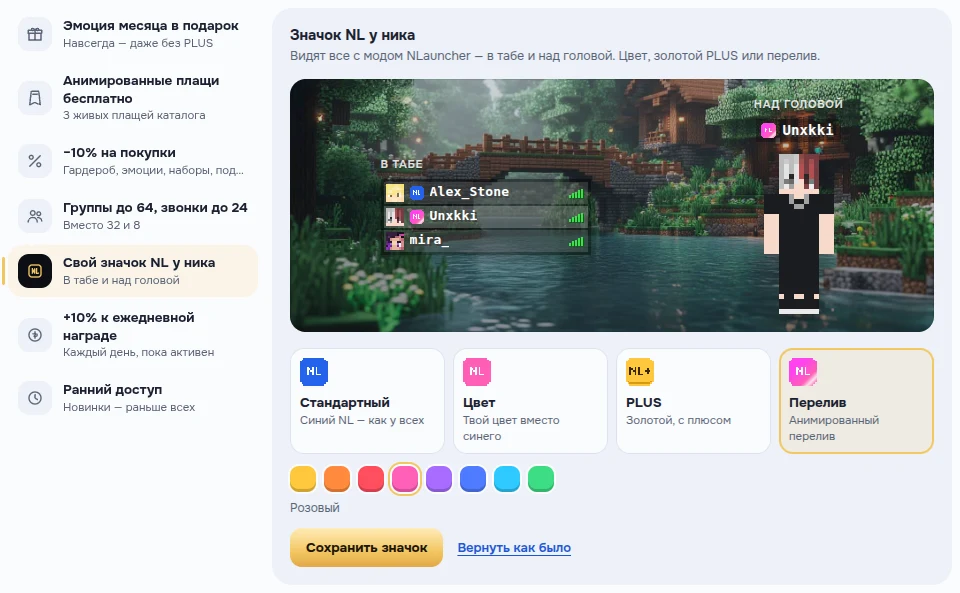Click the coin icon for ежедневной награде
This screenshot has width=960, height=593.
(35, 335)
